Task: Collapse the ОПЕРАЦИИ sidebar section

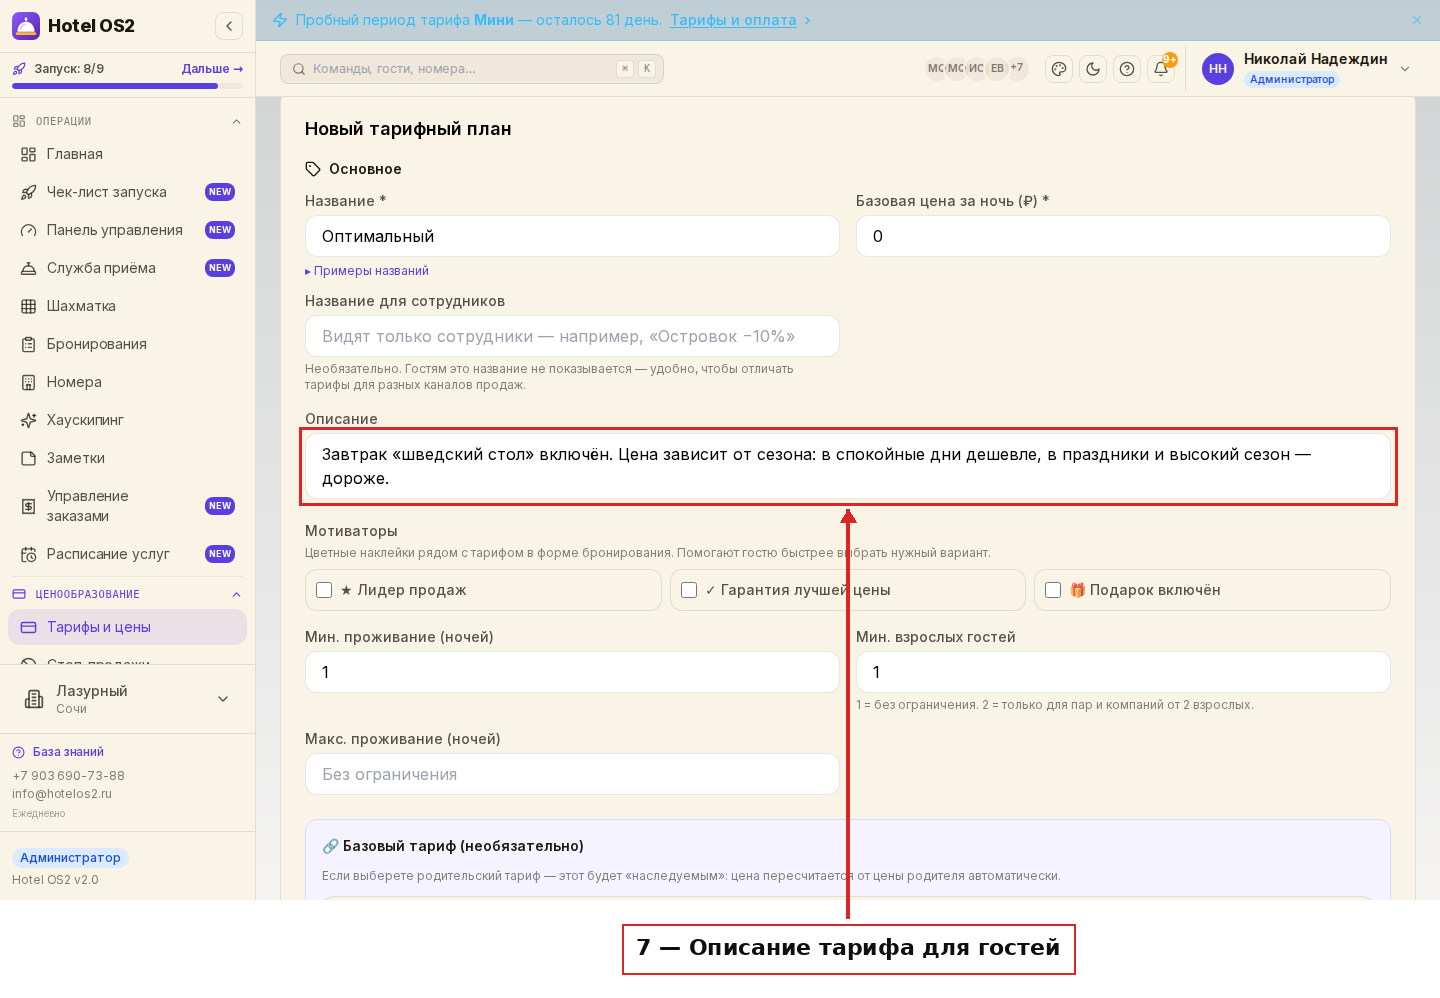Action: click(236, 121)
